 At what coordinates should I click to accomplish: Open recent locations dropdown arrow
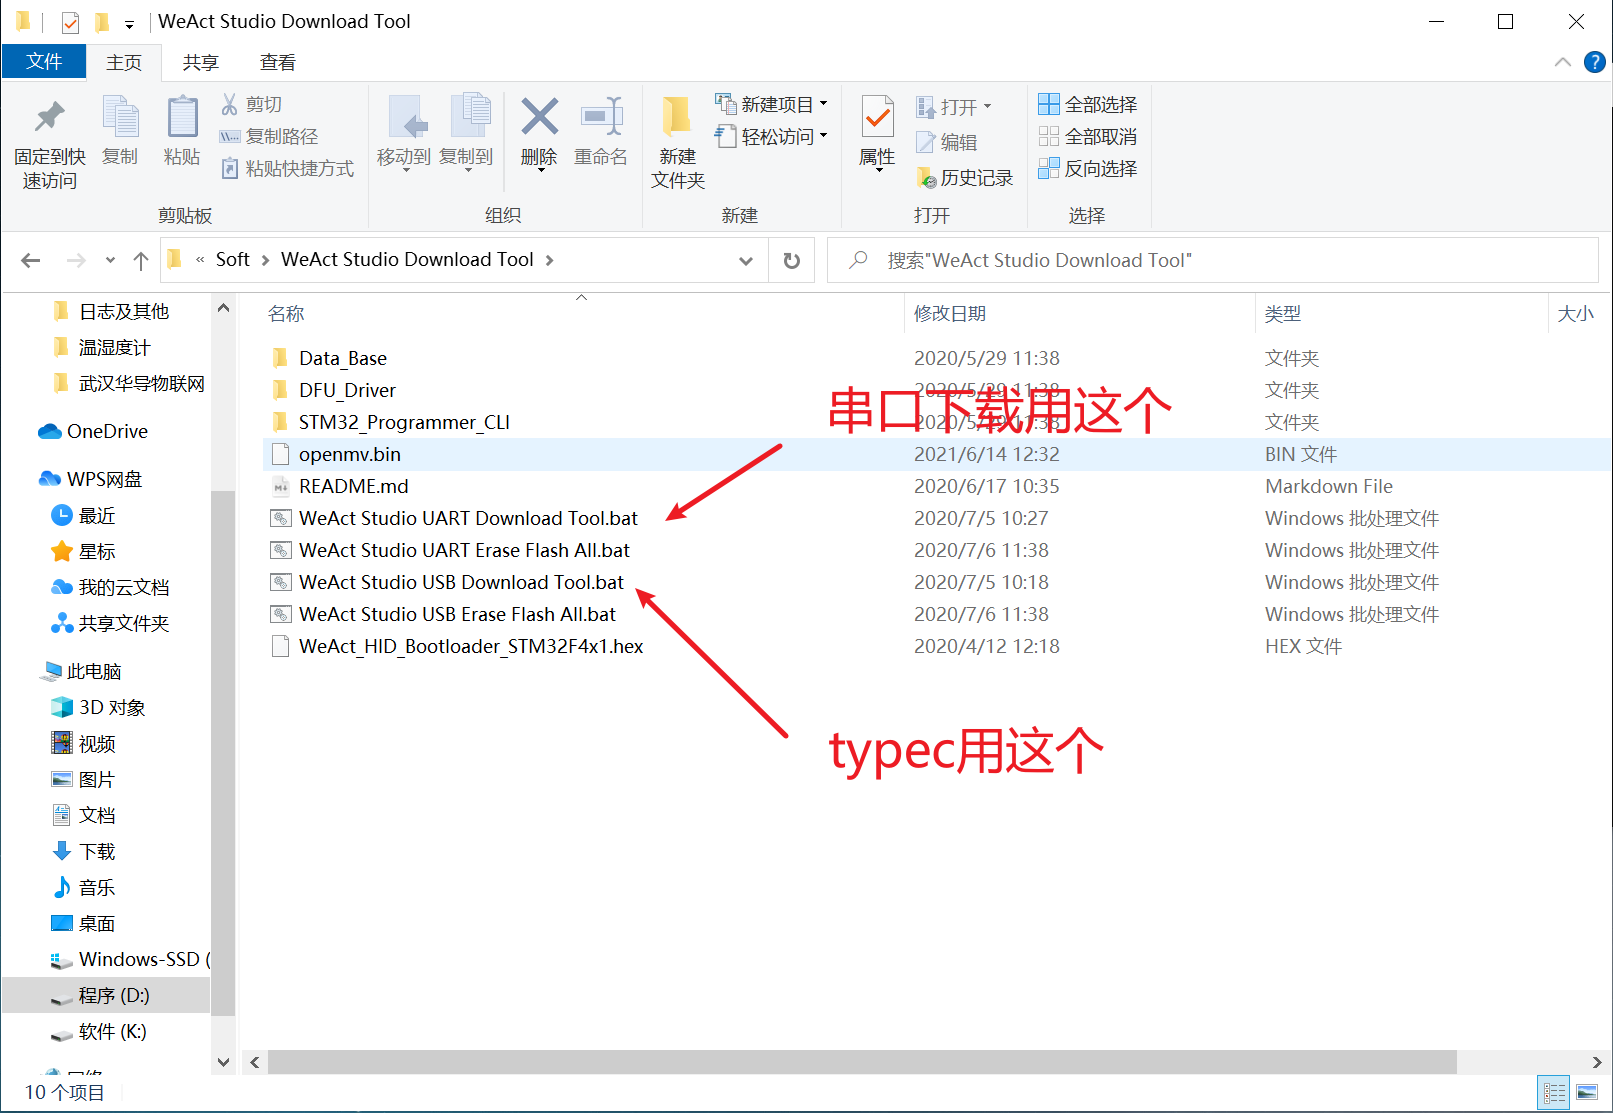pyautogui.click(x=110, y=260)
